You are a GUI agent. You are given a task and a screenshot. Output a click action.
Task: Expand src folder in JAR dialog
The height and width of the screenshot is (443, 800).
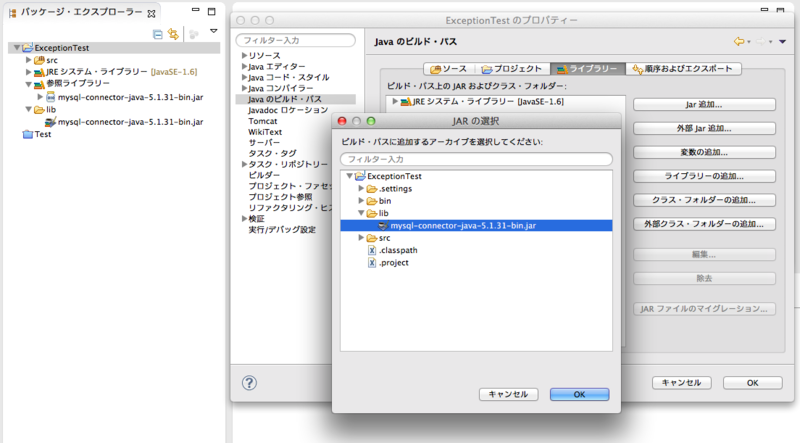click(361, 238)
